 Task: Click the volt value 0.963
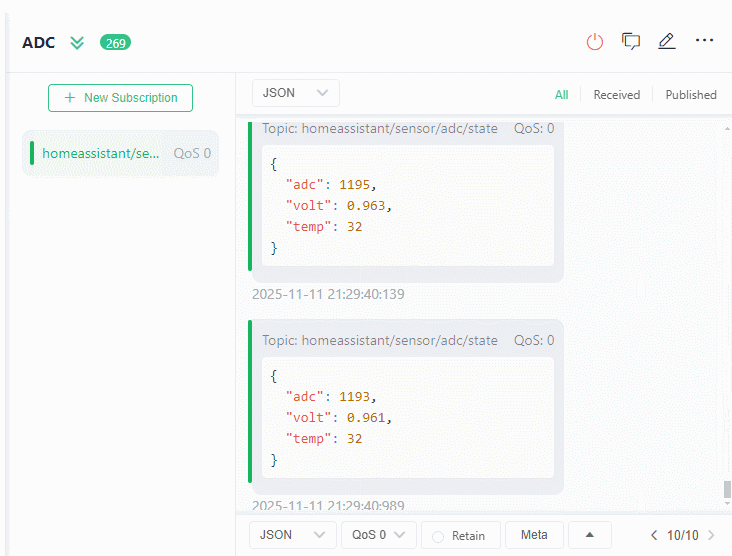(x=366, y=206)
